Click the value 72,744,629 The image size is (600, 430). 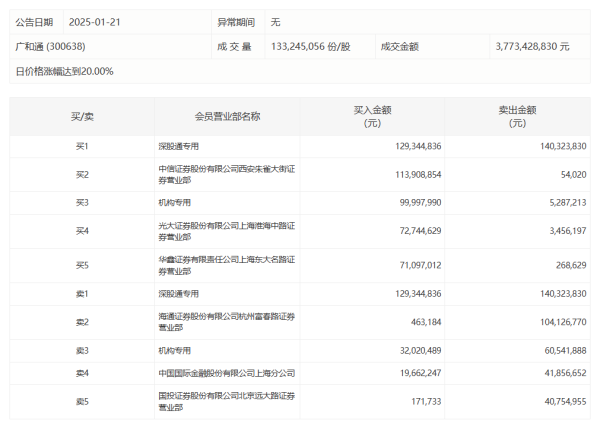tap(421, 231)
